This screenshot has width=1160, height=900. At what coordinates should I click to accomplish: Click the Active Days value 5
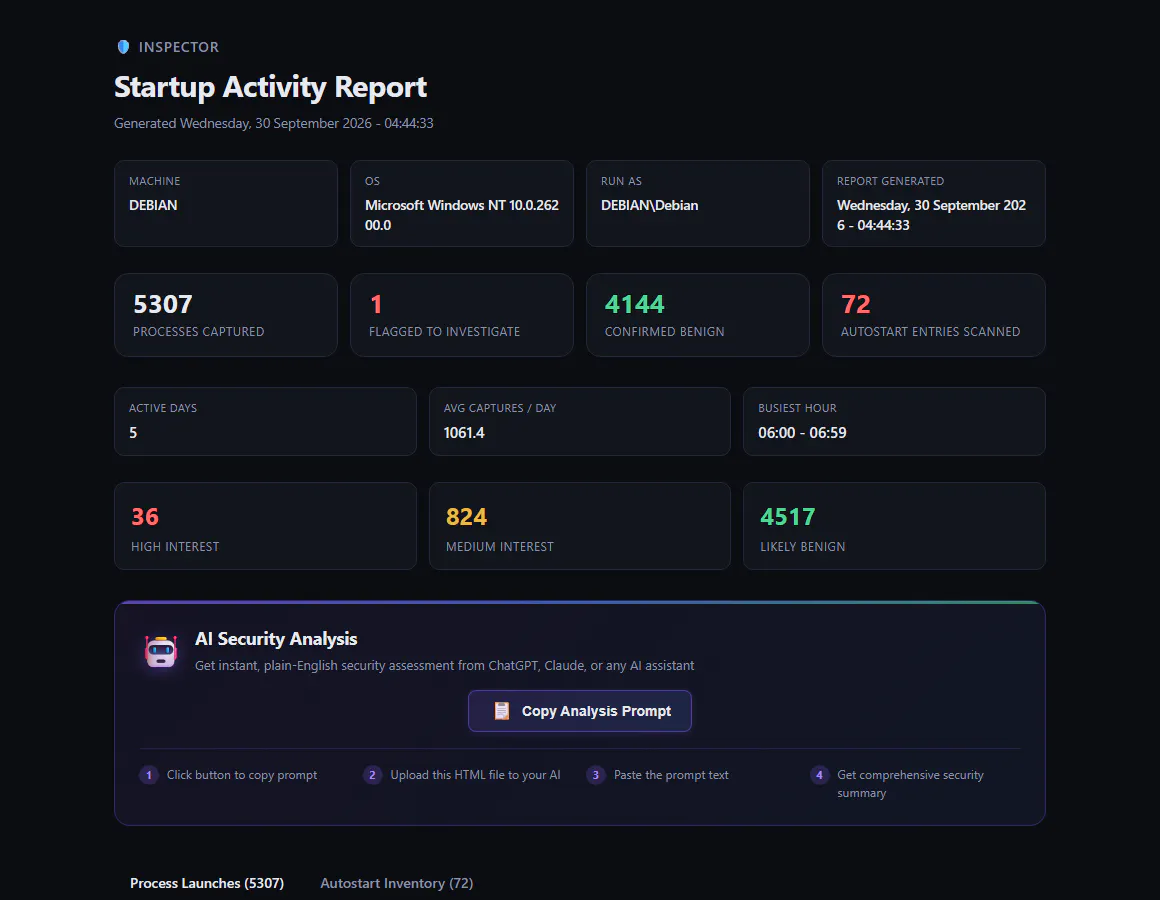133,433
